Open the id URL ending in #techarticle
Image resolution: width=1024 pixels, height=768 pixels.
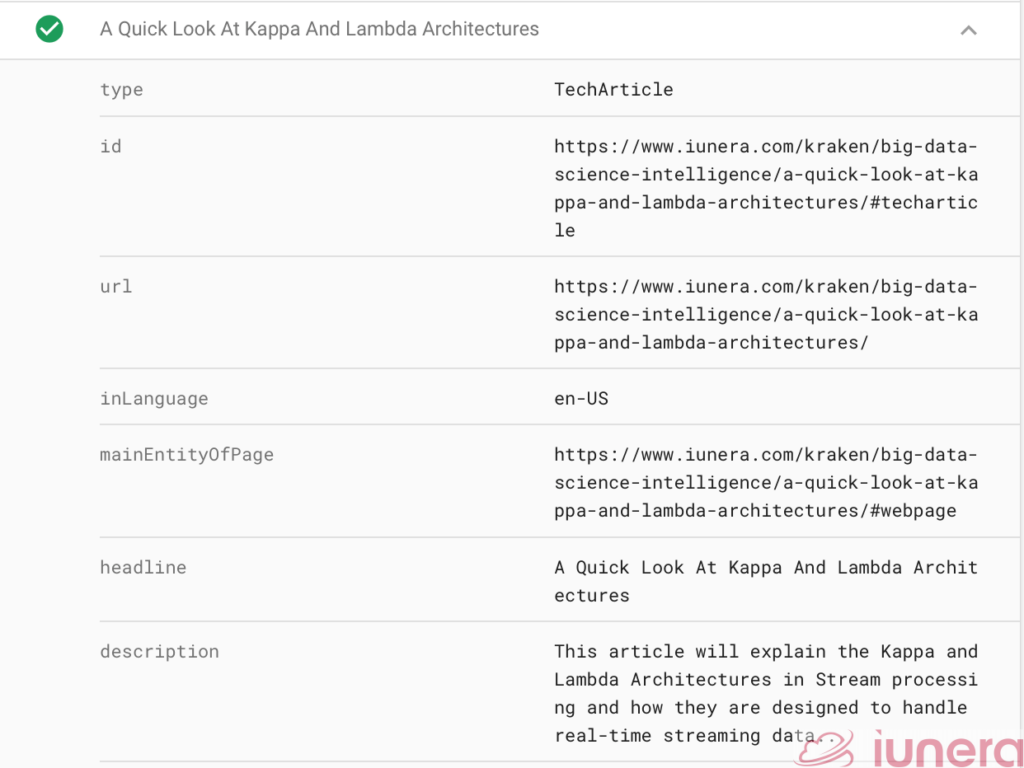pyautogui.click(x=765, y=188)
